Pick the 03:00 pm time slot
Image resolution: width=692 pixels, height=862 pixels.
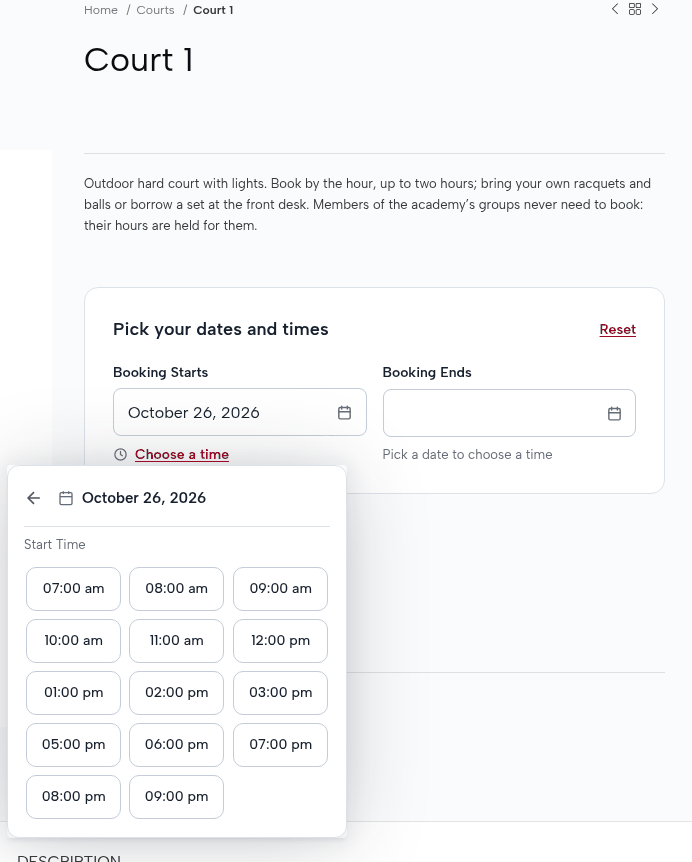(x=280, y=693)
